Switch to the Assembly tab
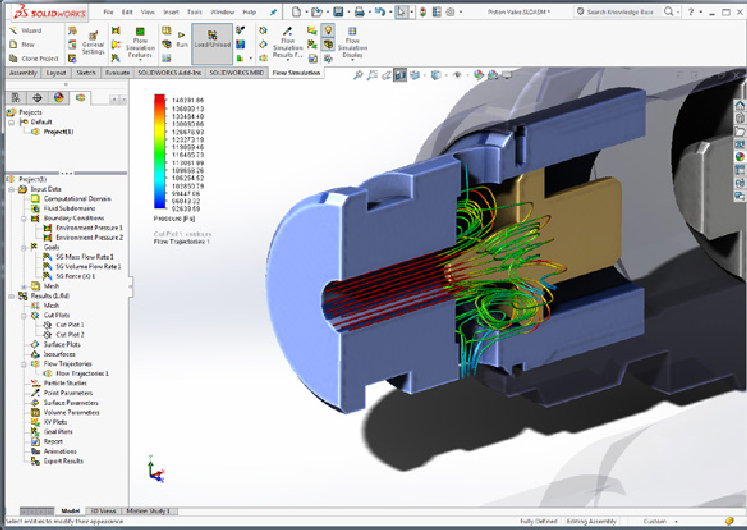Screen dimensions: 747x530 [x=23, y=72]
